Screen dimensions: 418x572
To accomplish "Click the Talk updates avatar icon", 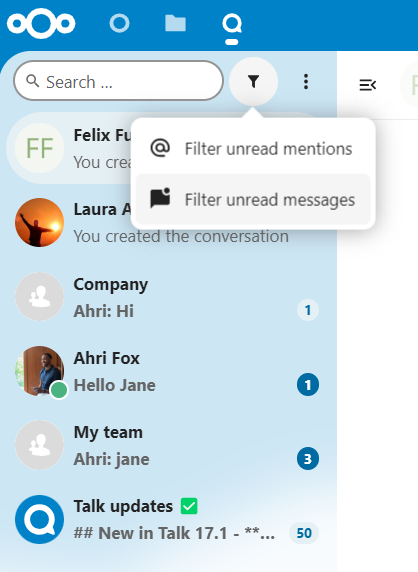I will (x=39, y=519).
